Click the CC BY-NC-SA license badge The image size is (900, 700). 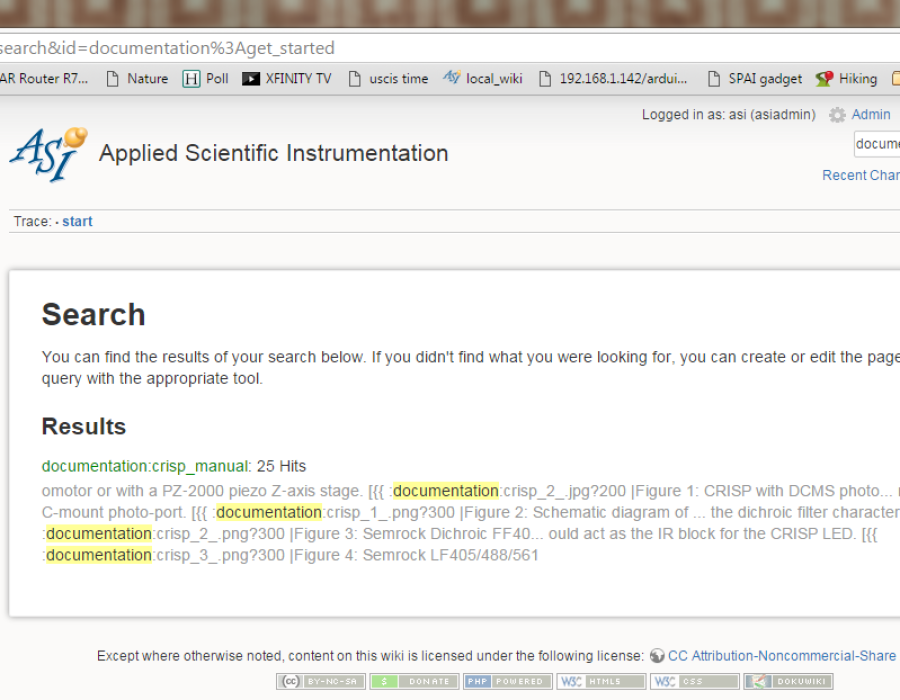[321, 681]
